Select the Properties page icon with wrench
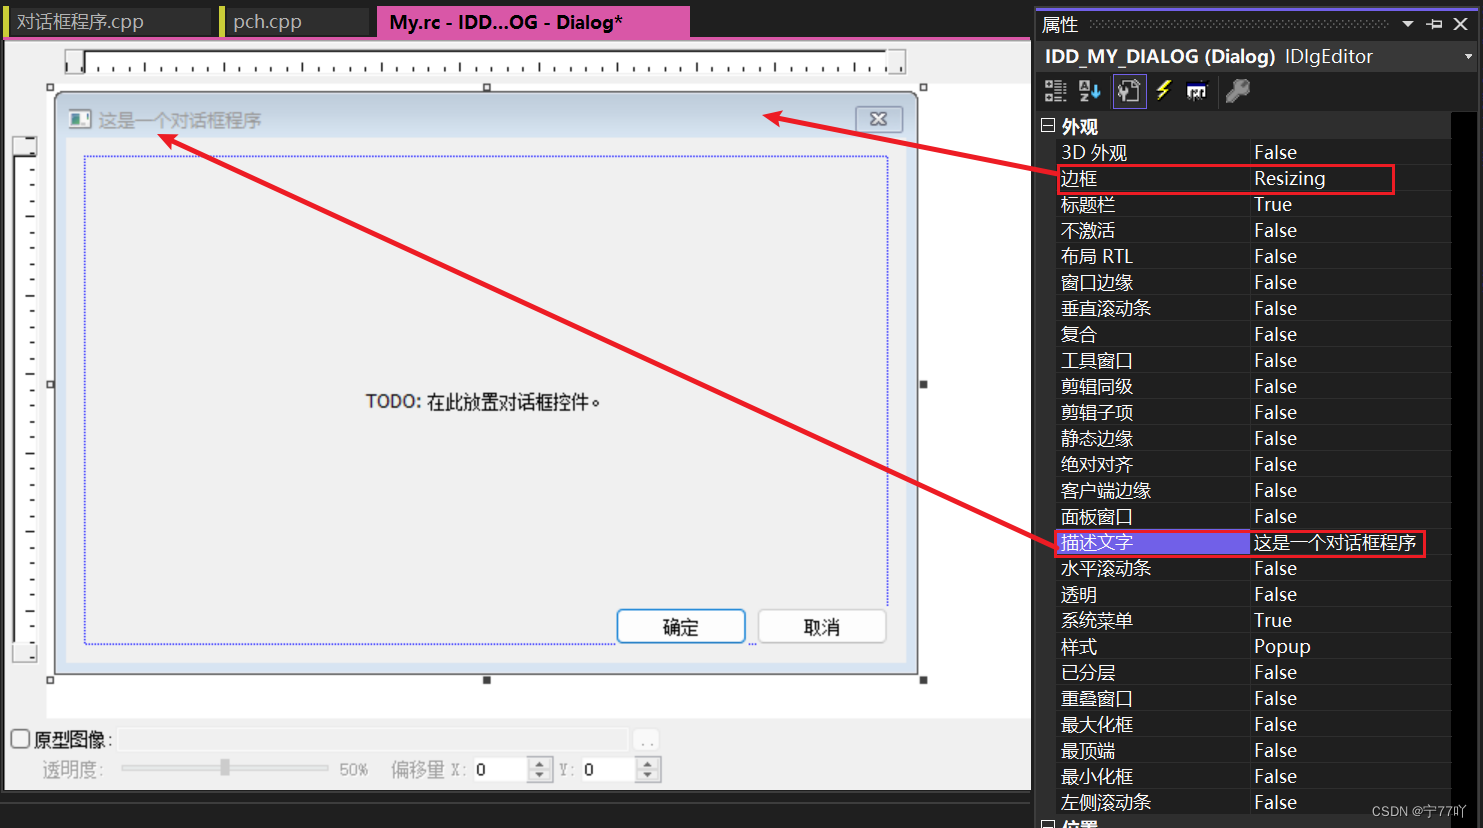The height and width of the screenshot is (828, 1483). [1129, 91]
